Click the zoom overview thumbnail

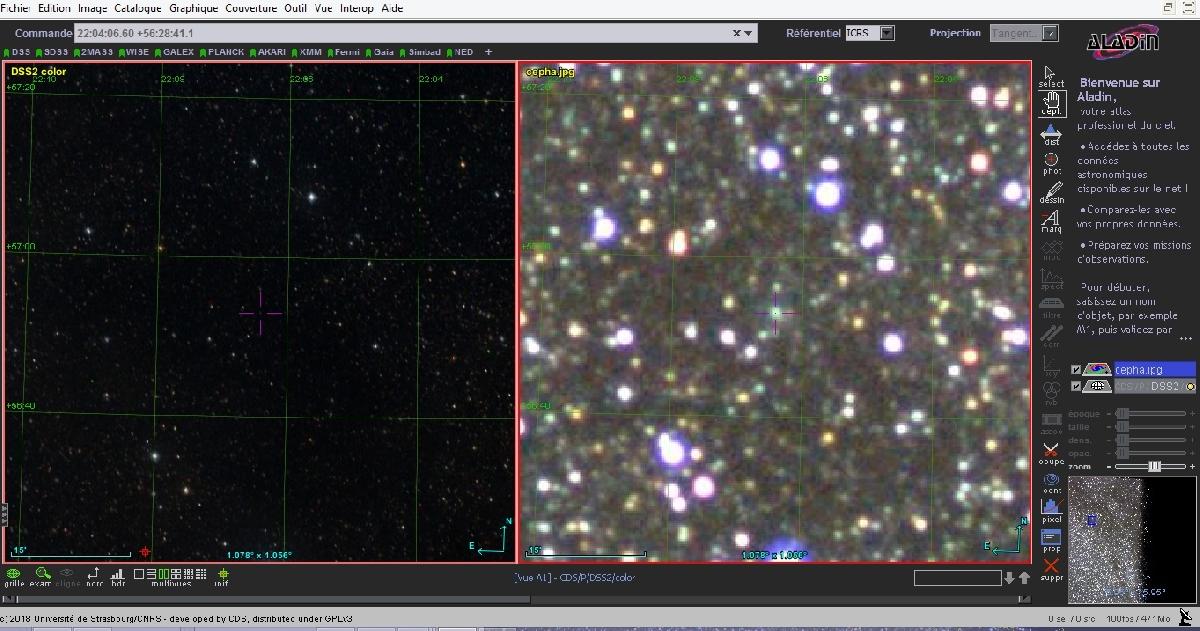point(1132,540)
